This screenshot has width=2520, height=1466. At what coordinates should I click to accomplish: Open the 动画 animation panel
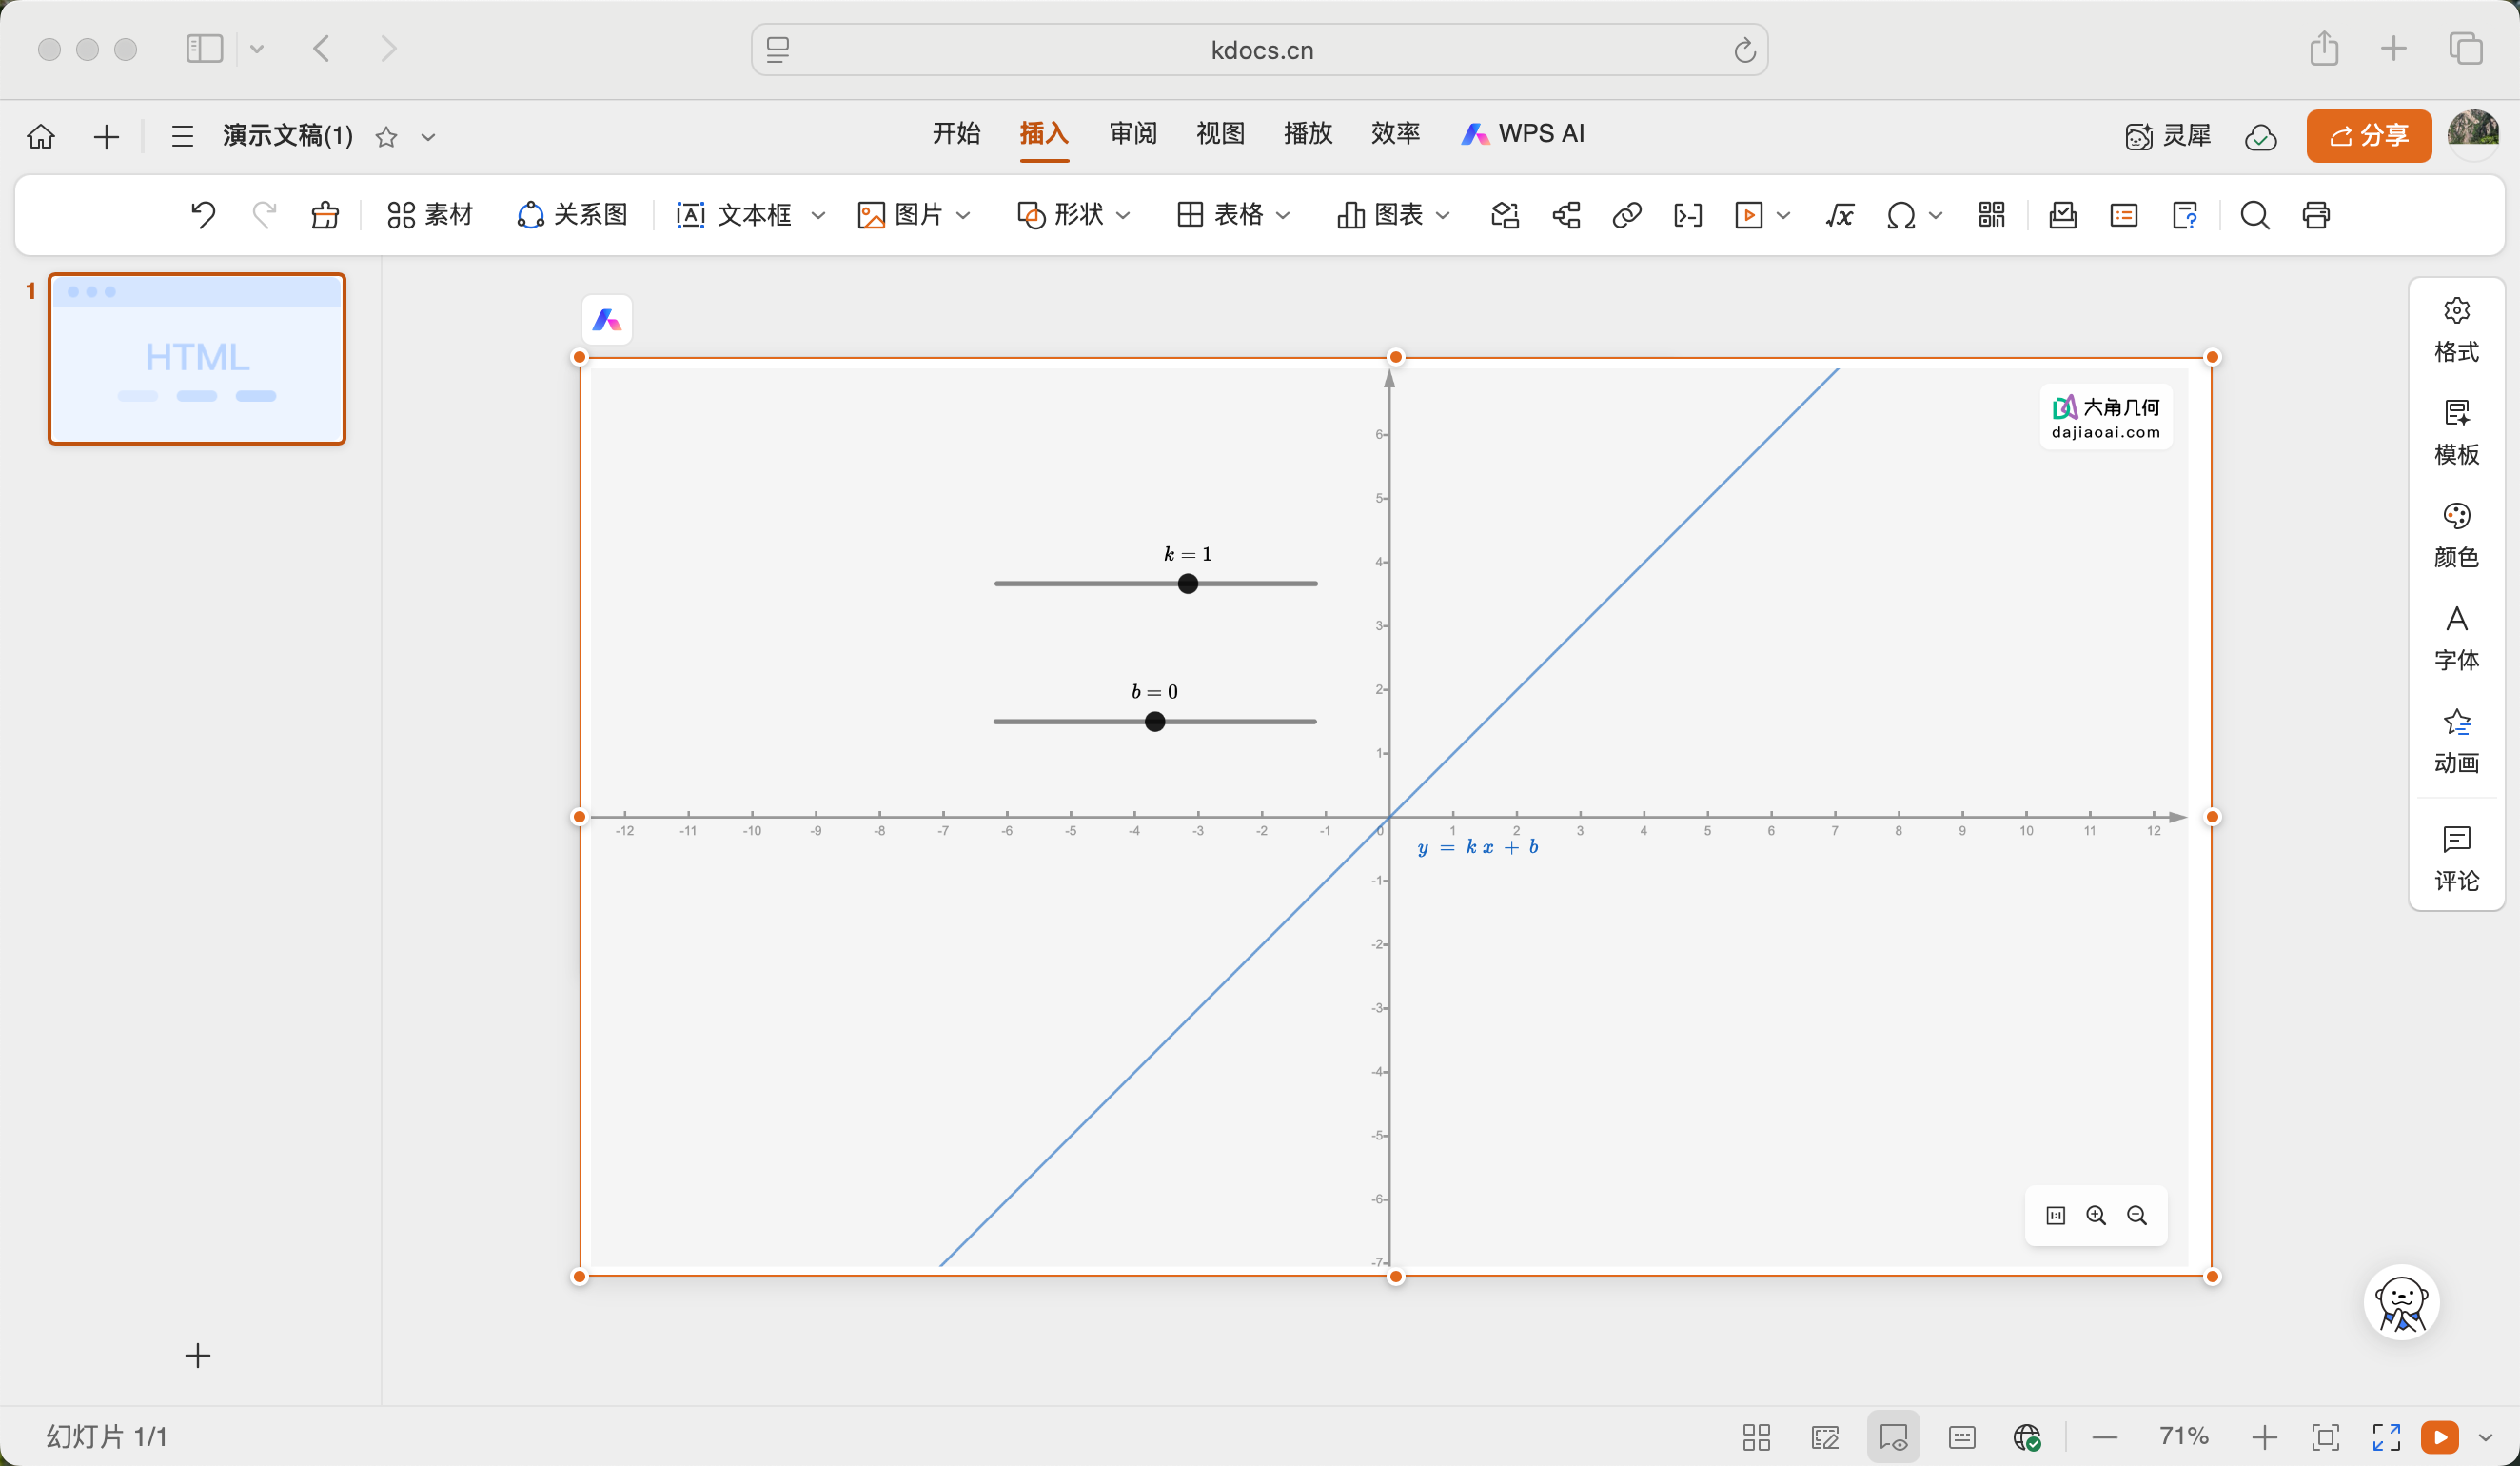2455,741
